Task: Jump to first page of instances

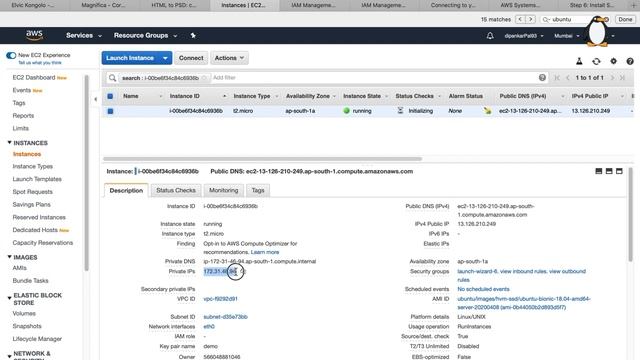Action: point(557,78)
